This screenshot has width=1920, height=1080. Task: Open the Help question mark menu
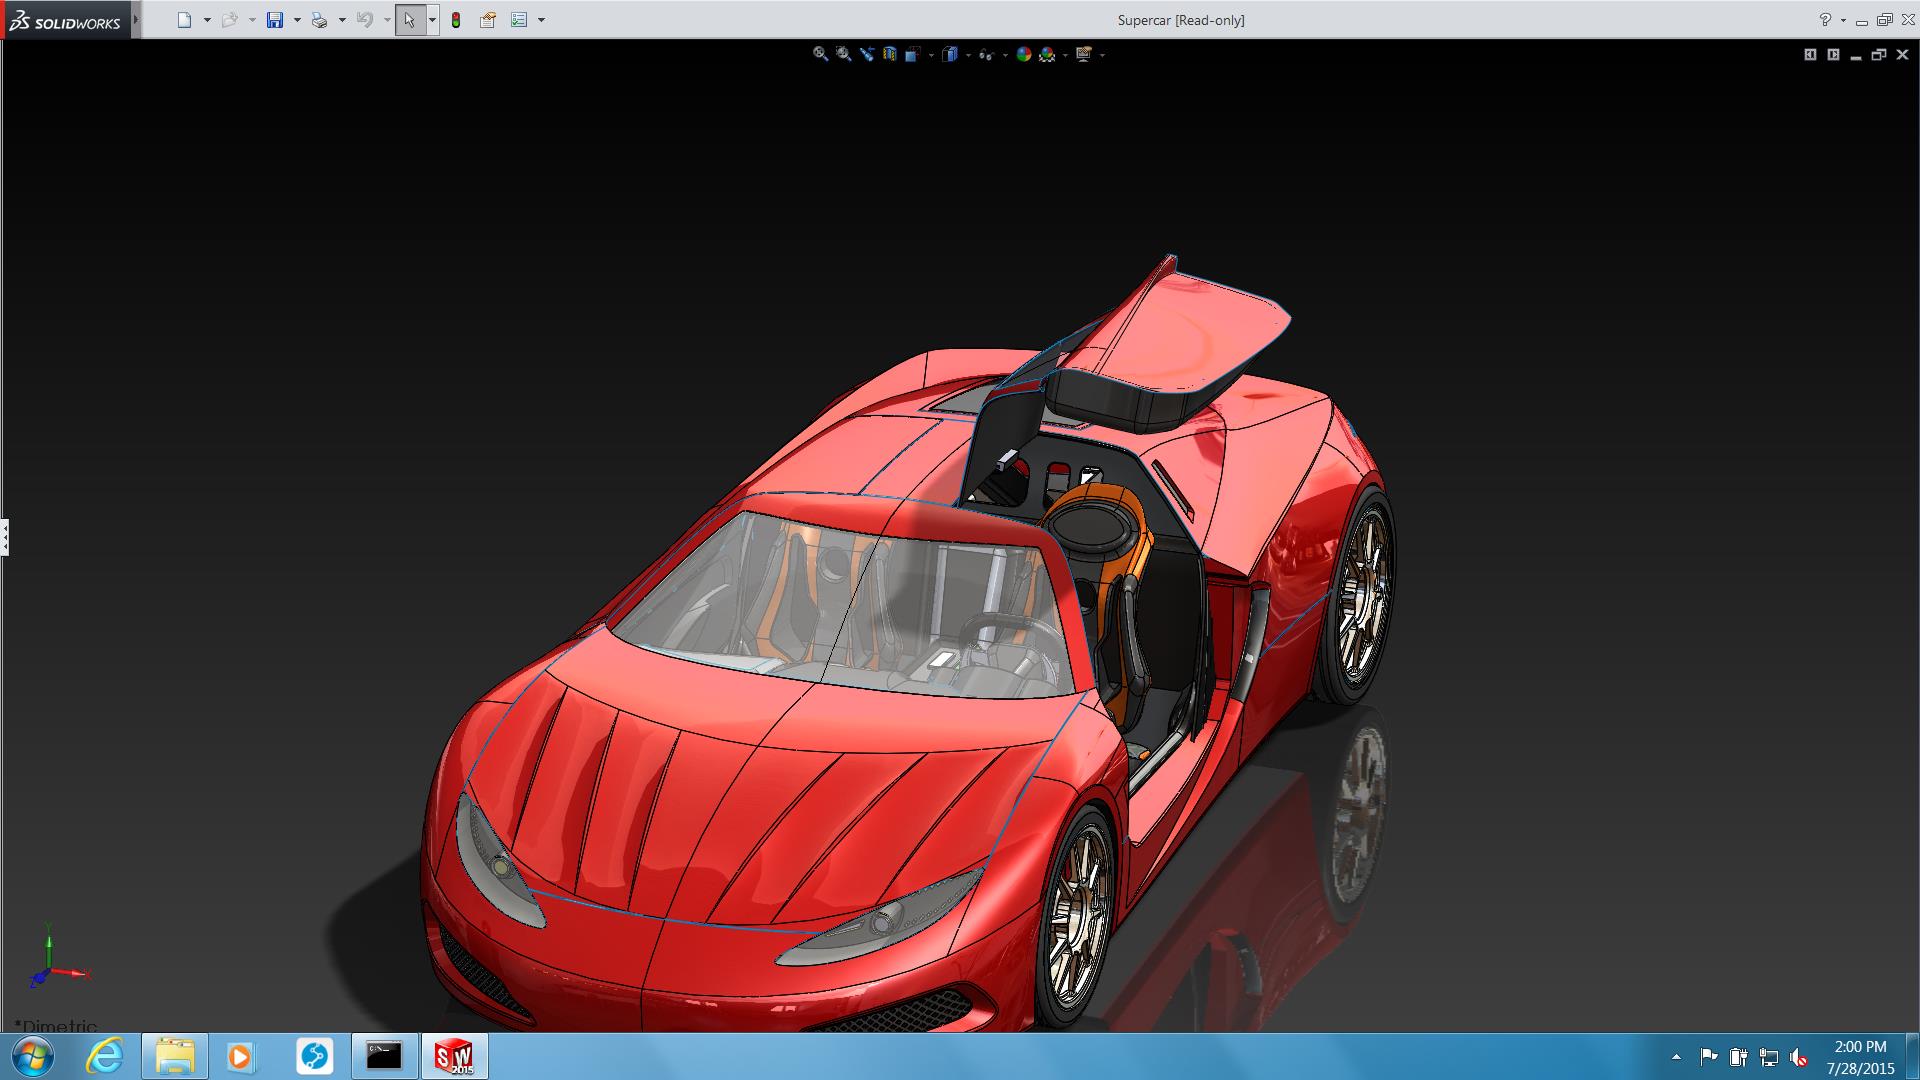(1825, 20)
